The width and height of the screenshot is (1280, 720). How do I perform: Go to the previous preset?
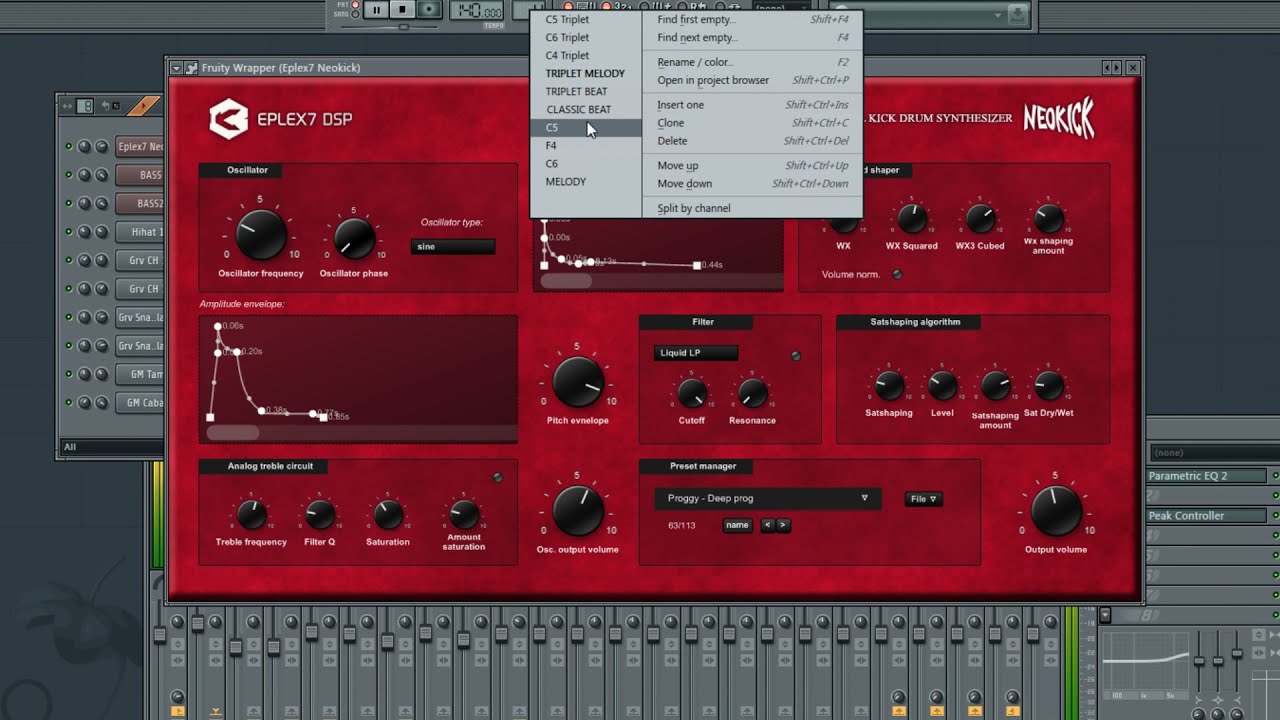(768, 525)
